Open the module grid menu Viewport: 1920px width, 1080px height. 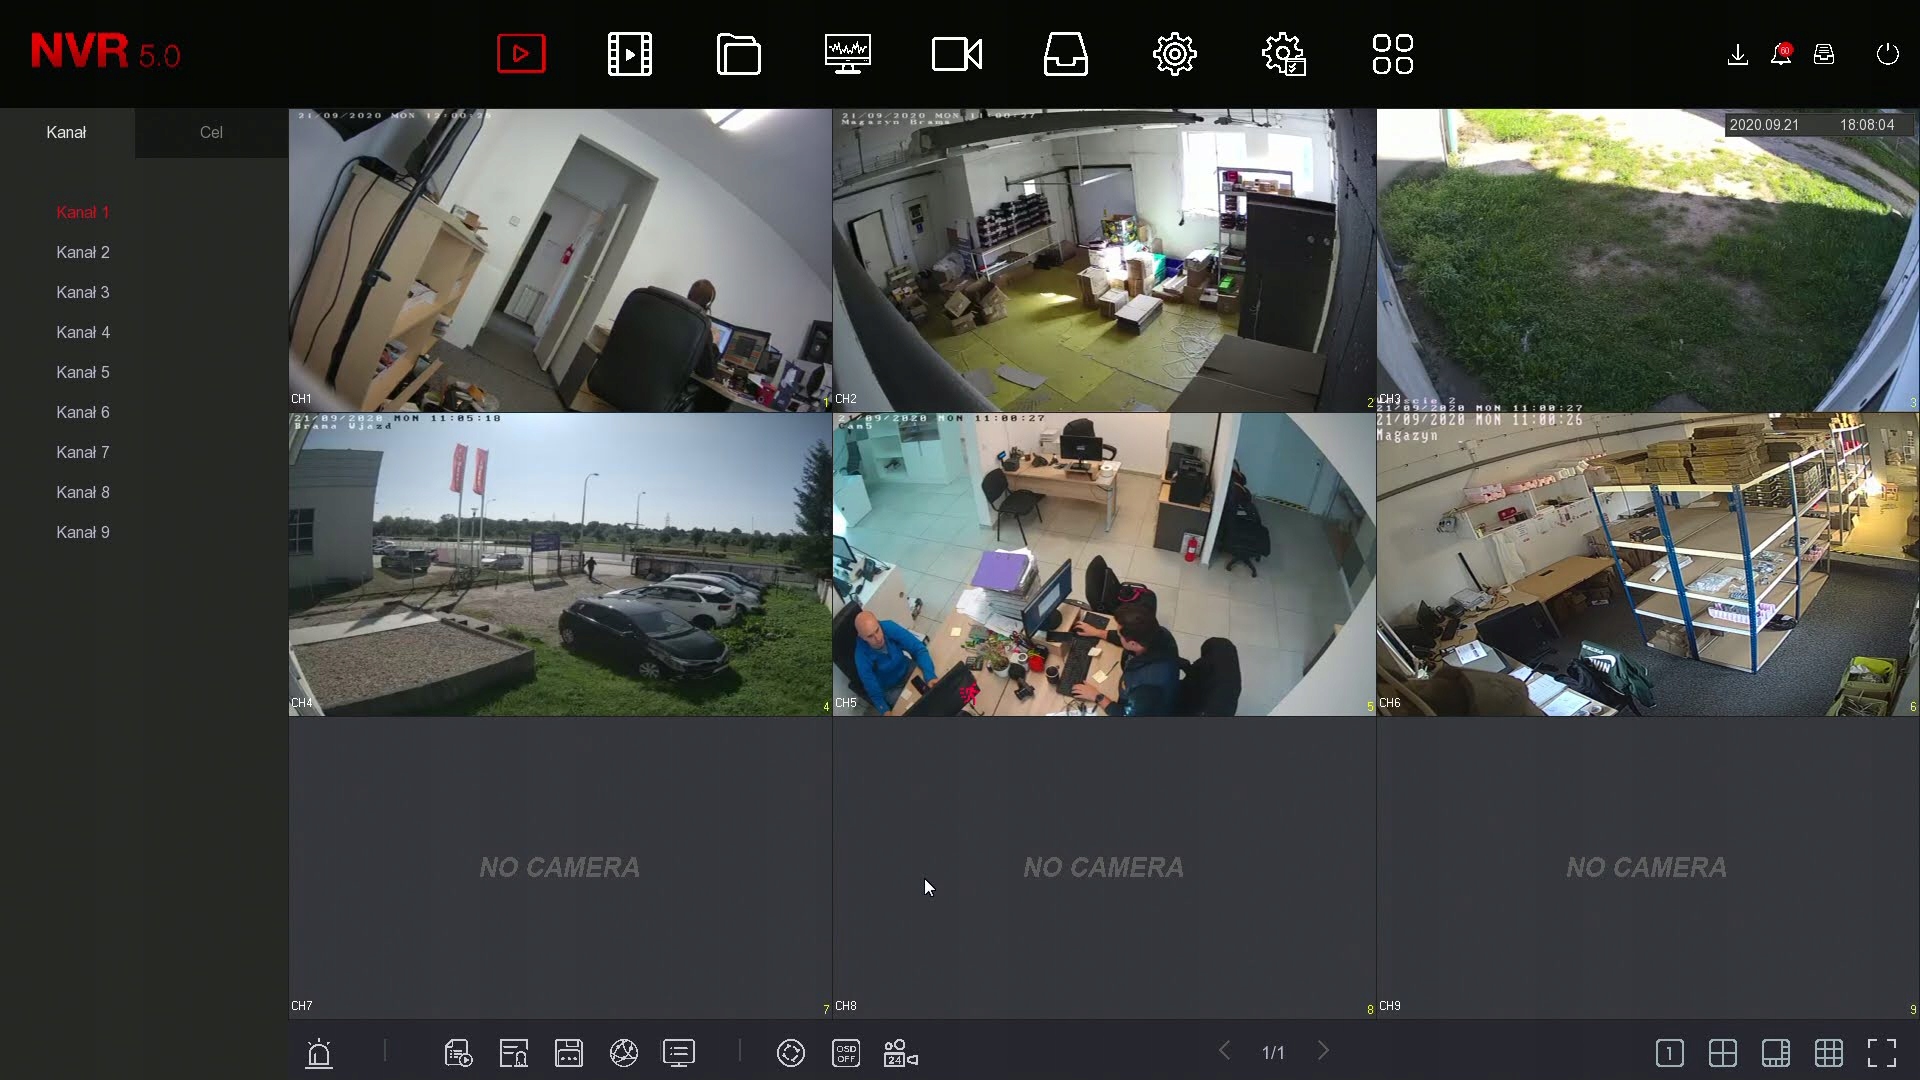click(x=1393, y=53)
